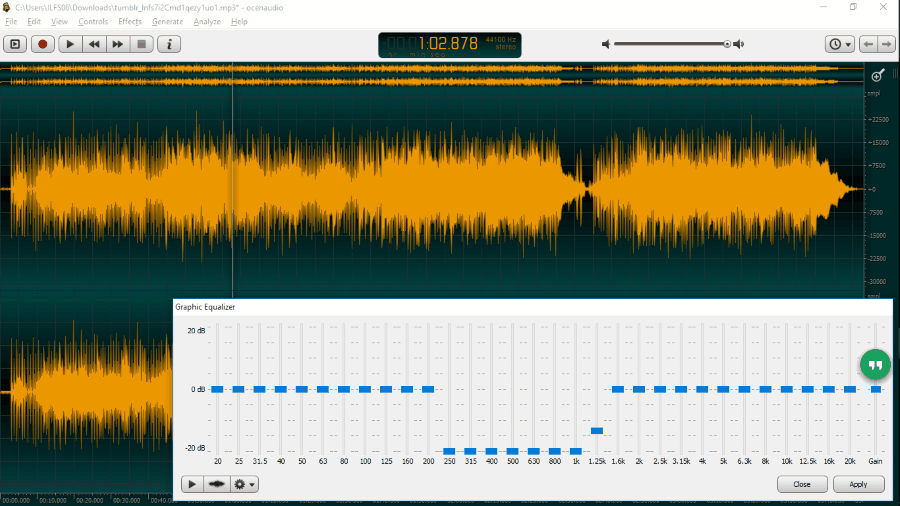Open the View menu
The height and width of the screenshot is (506, 900).
coord(59,22)
